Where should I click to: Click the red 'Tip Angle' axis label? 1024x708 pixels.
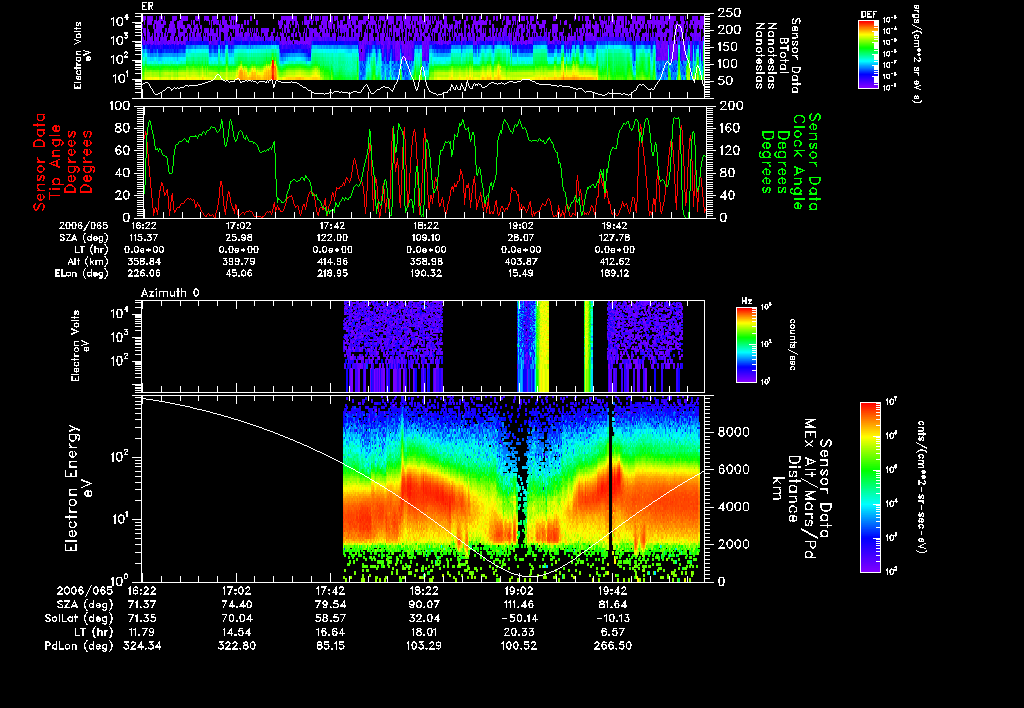(56, 162)
